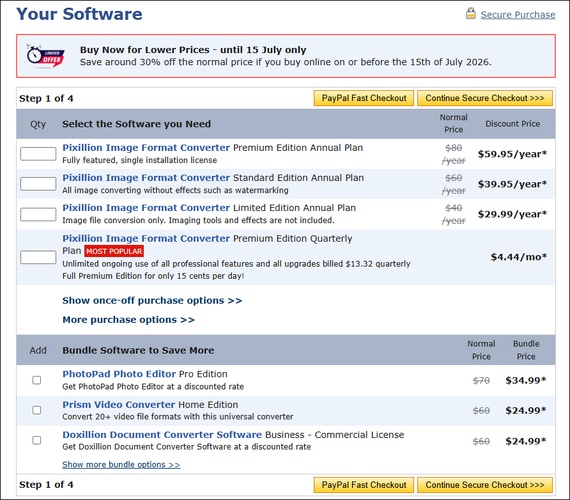Expand More purchase options
This screenshot has height=500, width=570.
click(x=128, y=320)
